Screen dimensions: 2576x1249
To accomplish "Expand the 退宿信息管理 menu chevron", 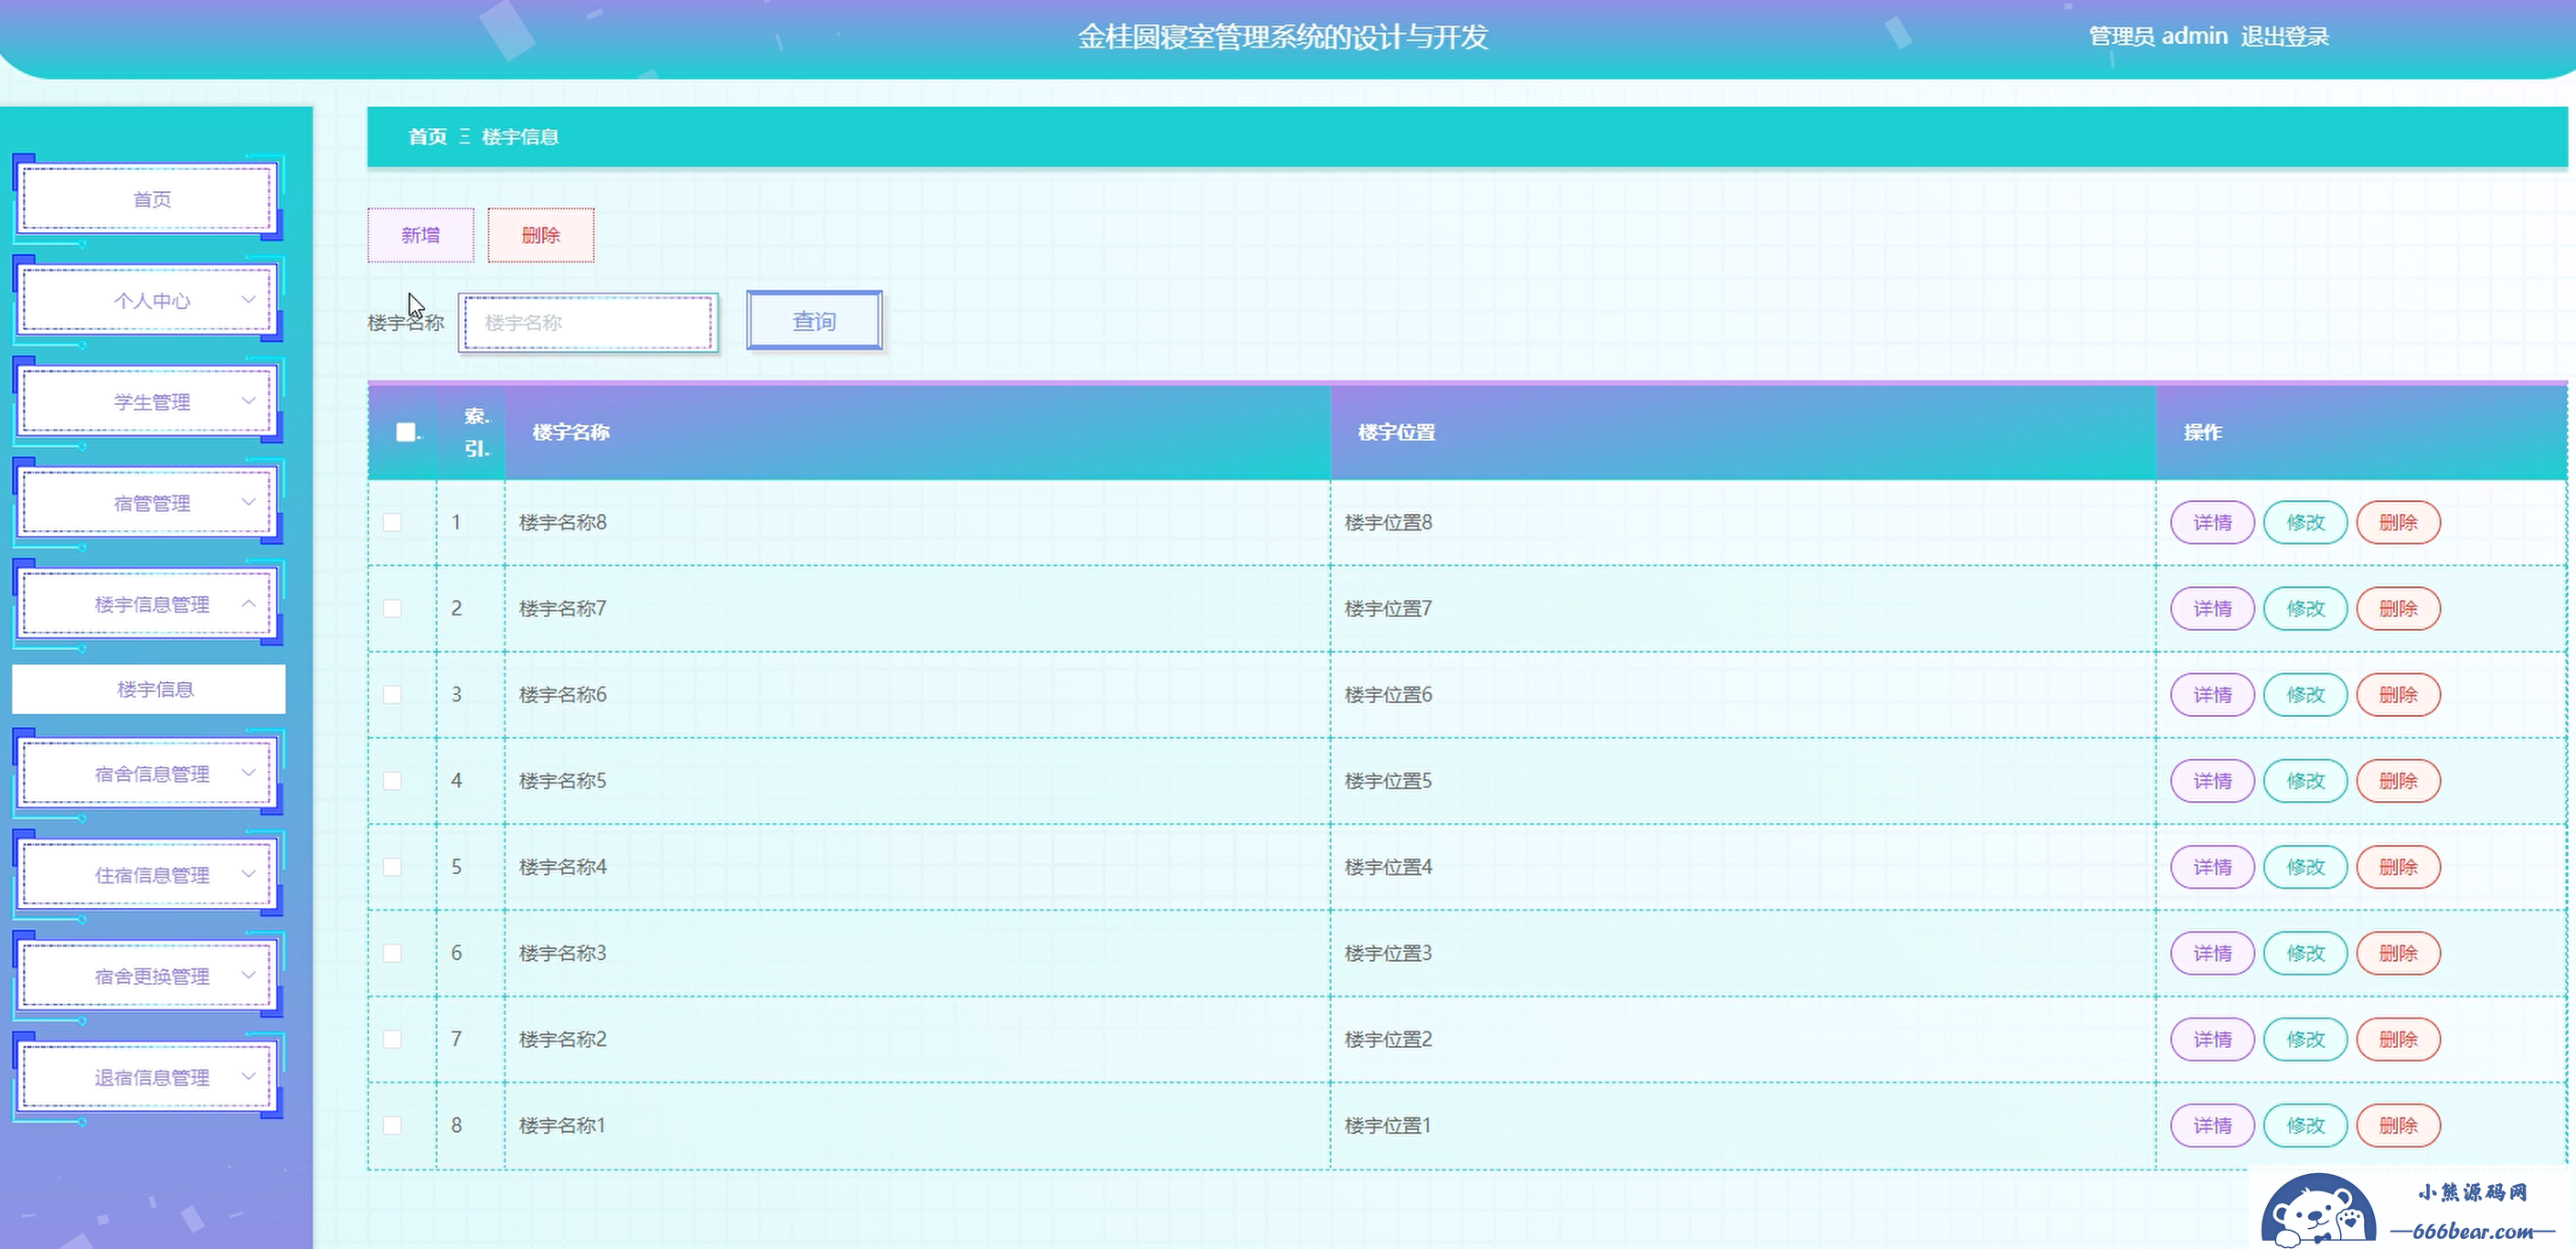I will click(249, 1076).
